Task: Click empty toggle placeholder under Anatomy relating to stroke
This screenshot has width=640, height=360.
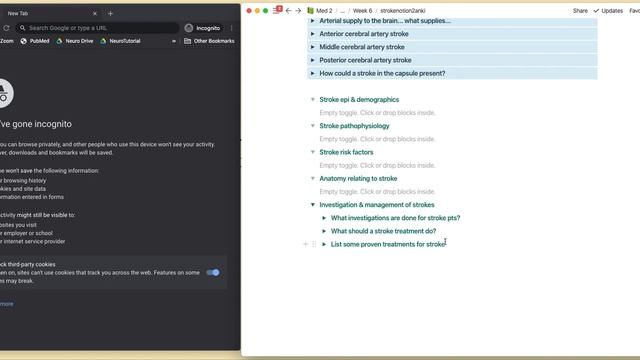Action: [377, 191]
